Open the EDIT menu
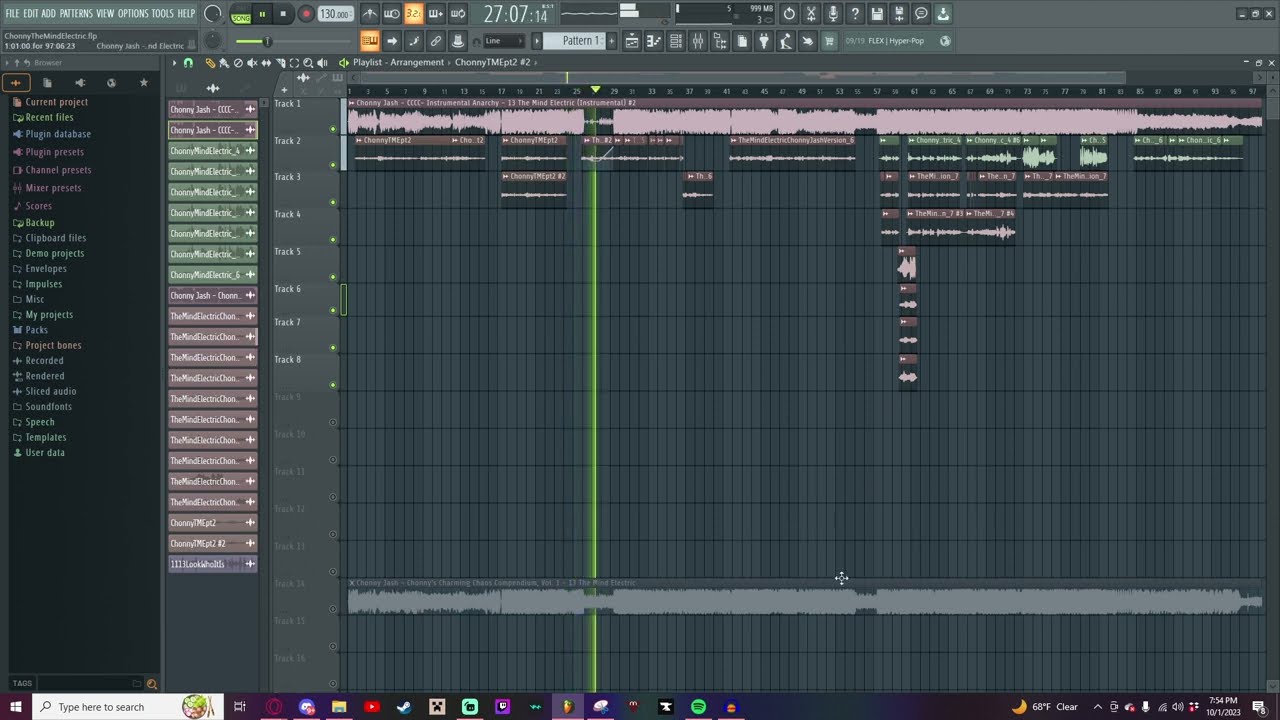 pyautogui.click(x=31, y=14)
